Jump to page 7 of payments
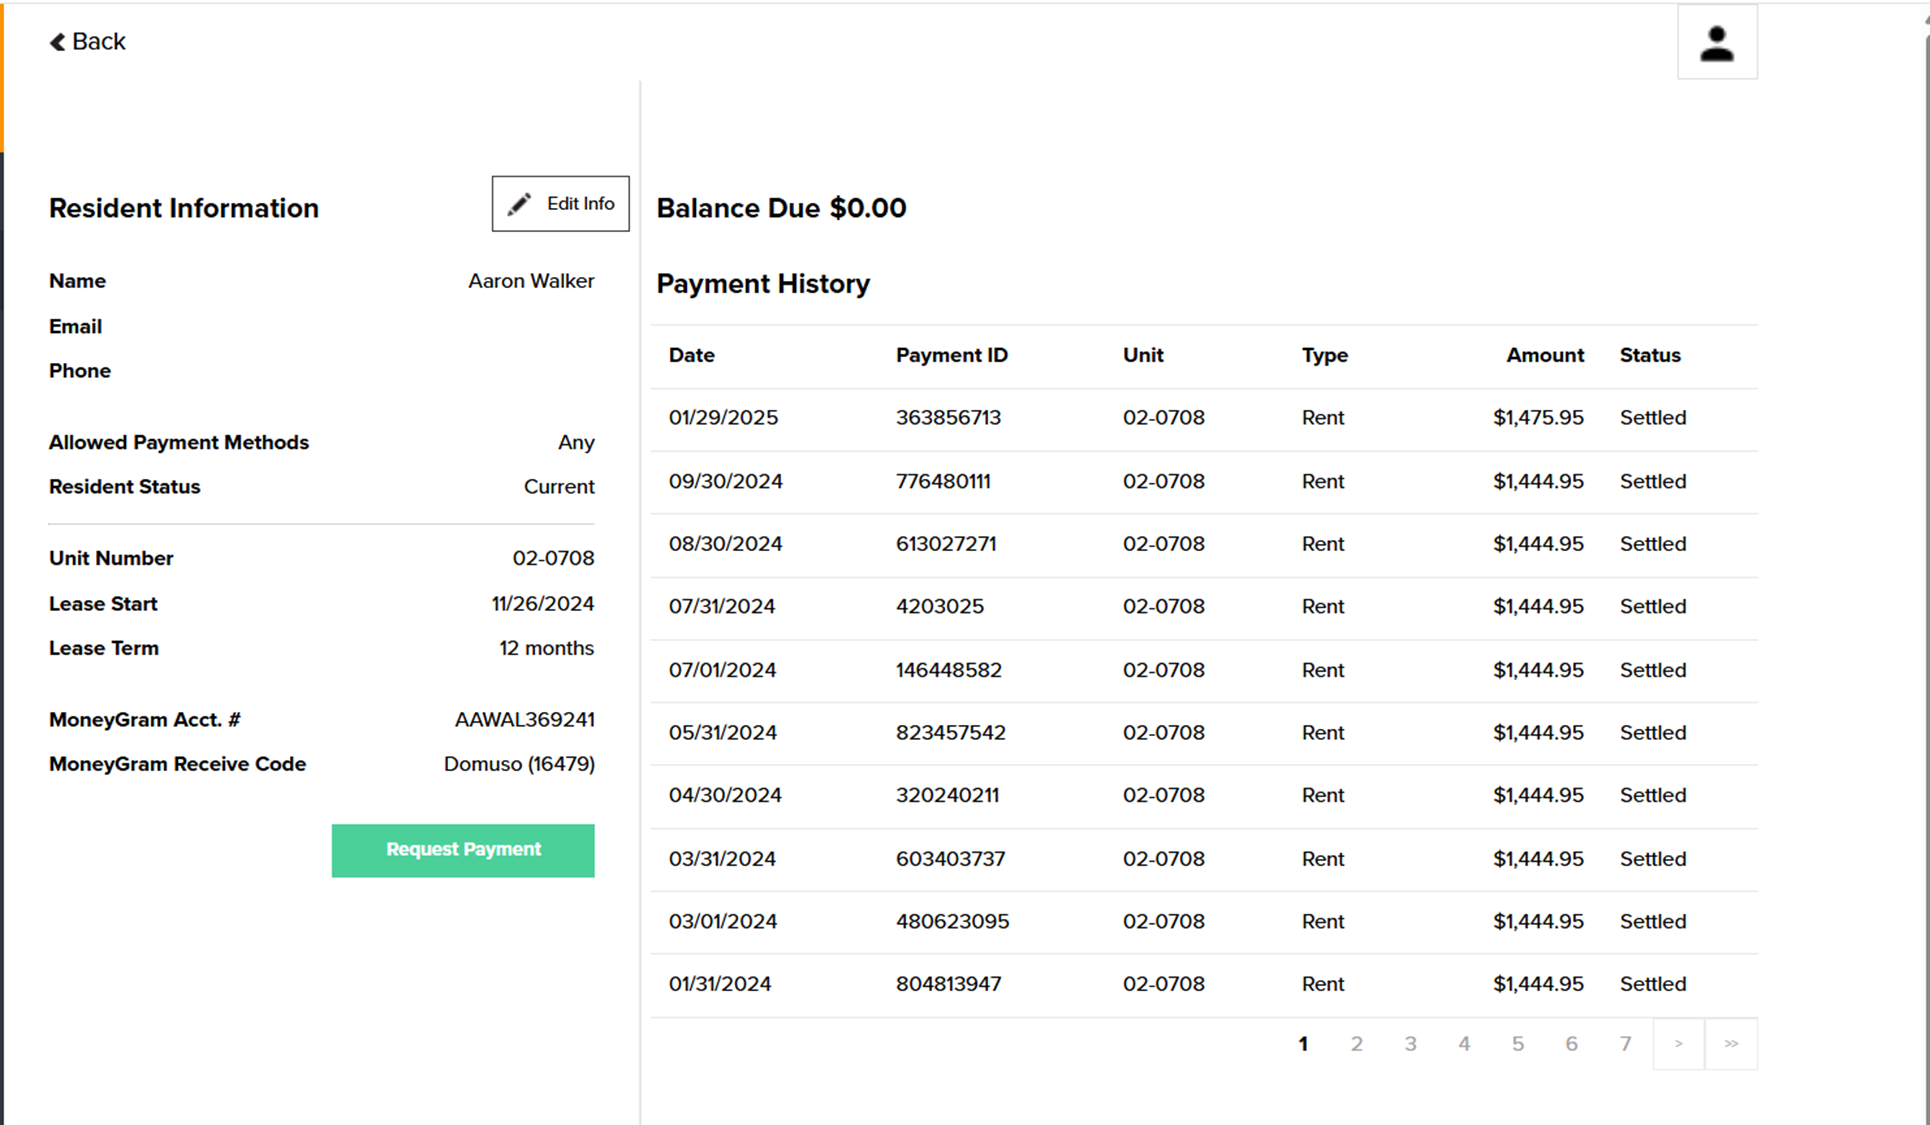The height and width of the screenshot is (1125, 1930). (1625, 1044)
